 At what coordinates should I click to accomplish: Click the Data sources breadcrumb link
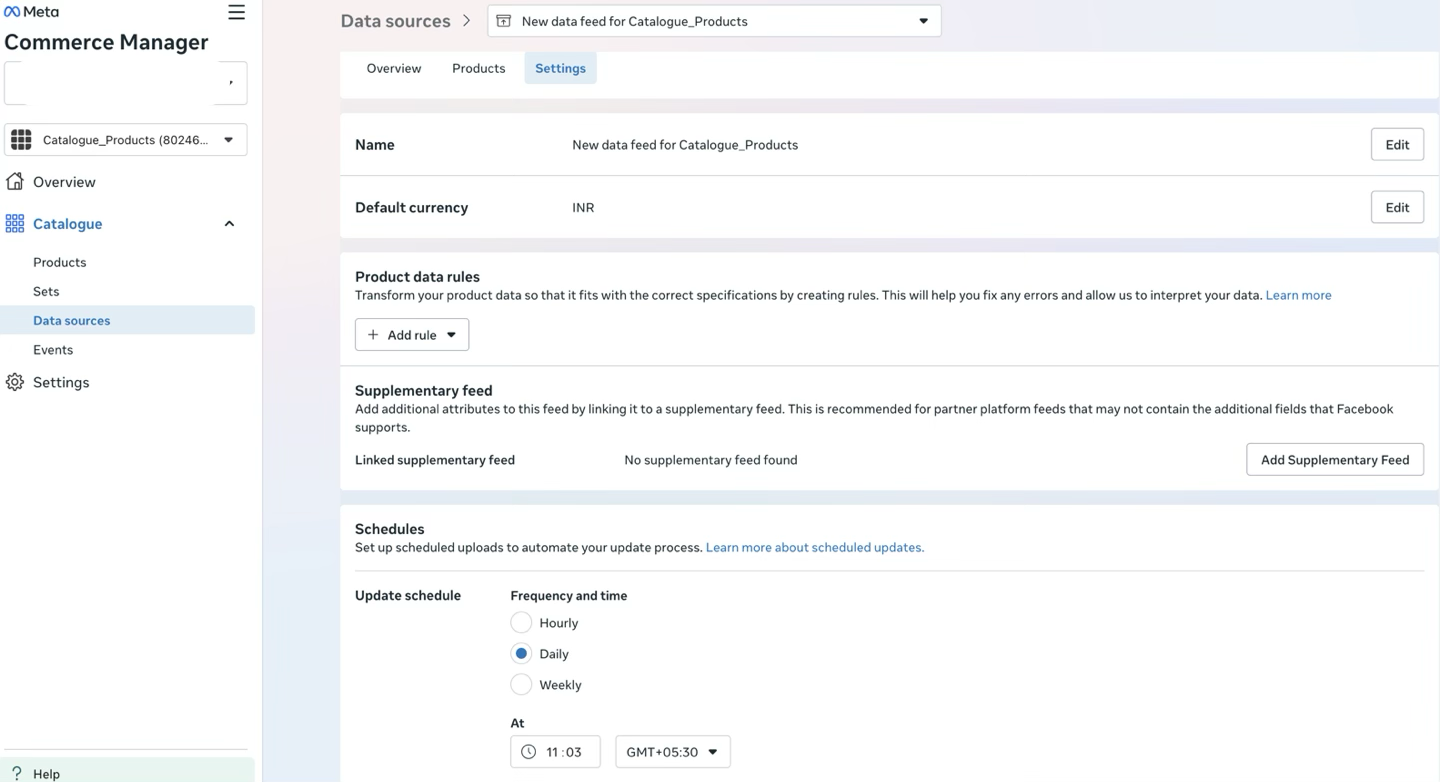coord(396,21)
